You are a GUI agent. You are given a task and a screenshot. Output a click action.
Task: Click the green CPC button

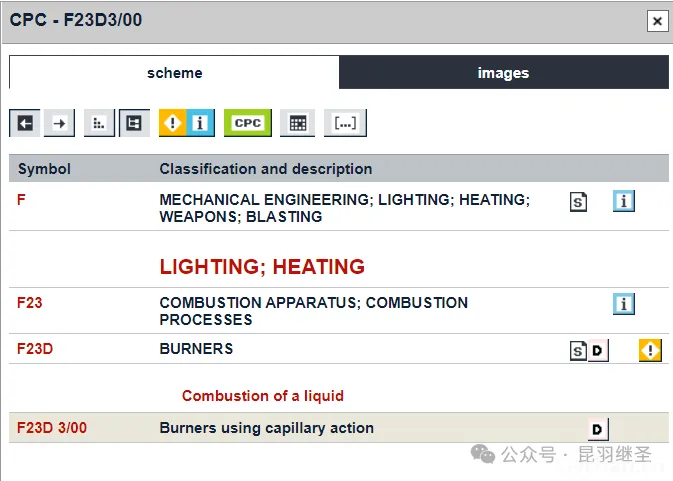[x=247, y=123]
